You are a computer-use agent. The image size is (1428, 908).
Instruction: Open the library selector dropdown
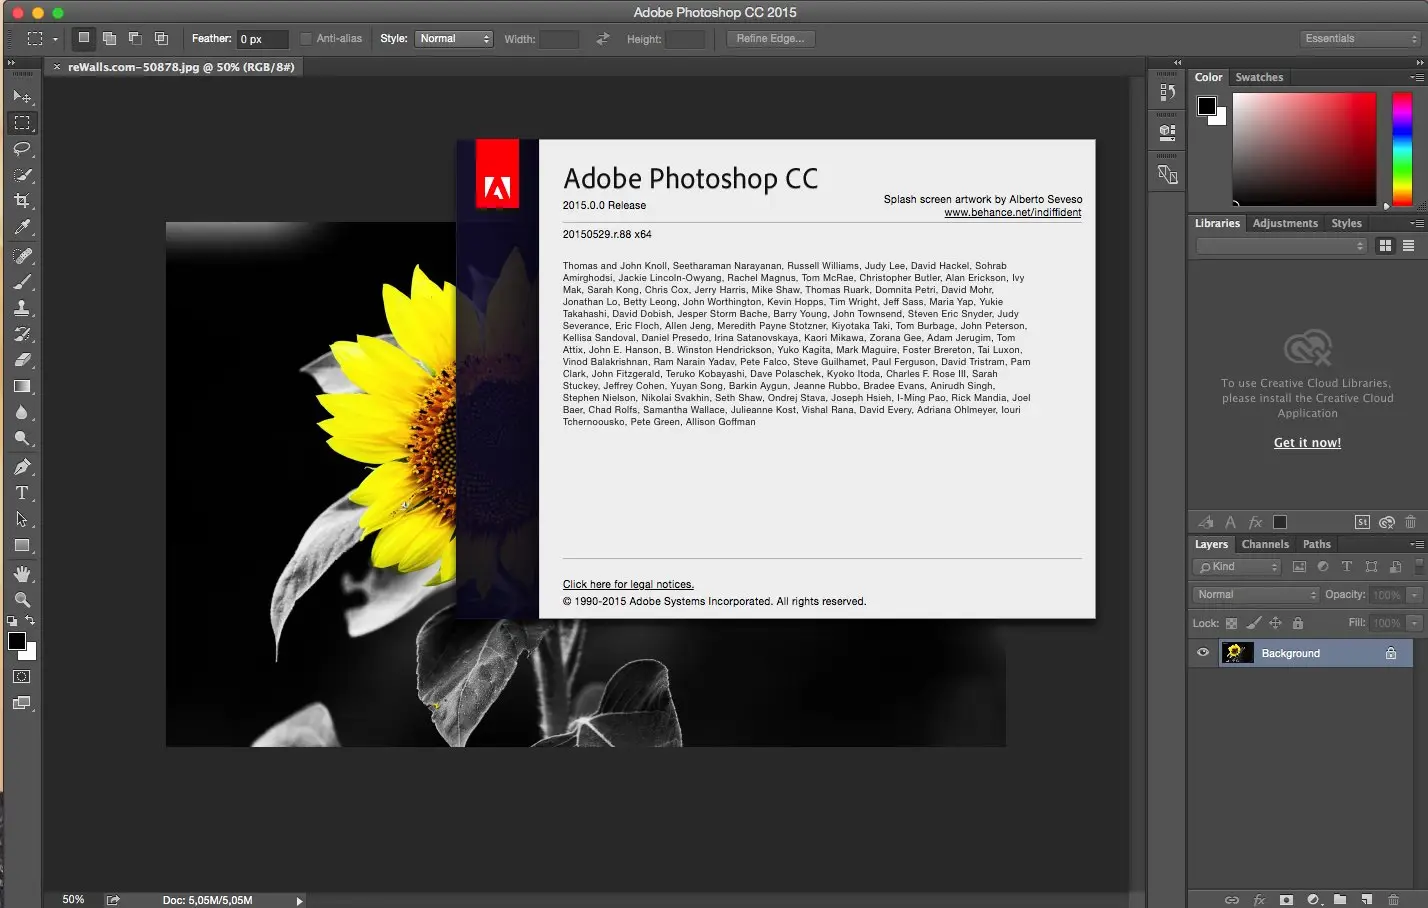[x=1281, y=246]
